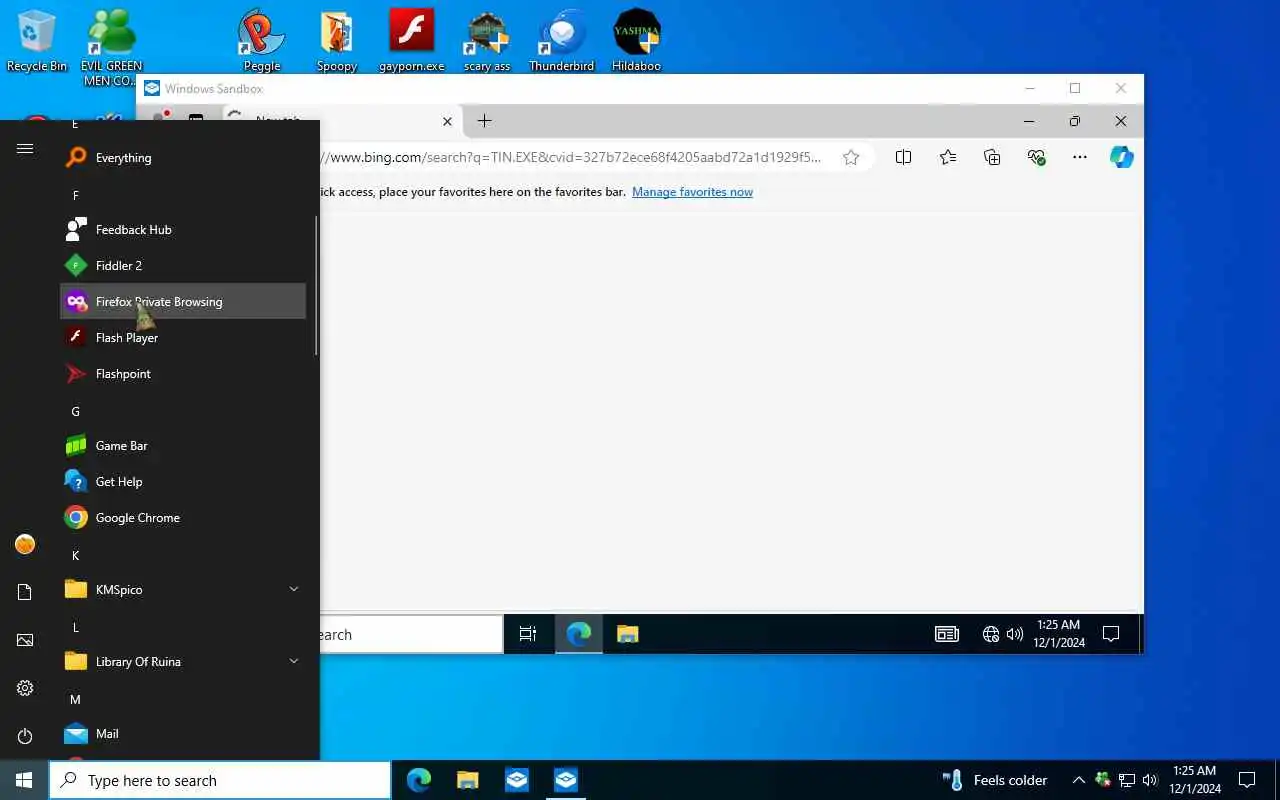1280x800 pixels.
Task: Close the Edge tab in Sandbox
Action: (447, 121)
